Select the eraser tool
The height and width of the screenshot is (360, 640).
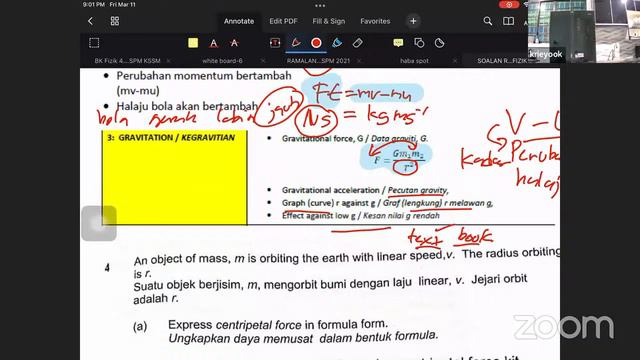358,43
